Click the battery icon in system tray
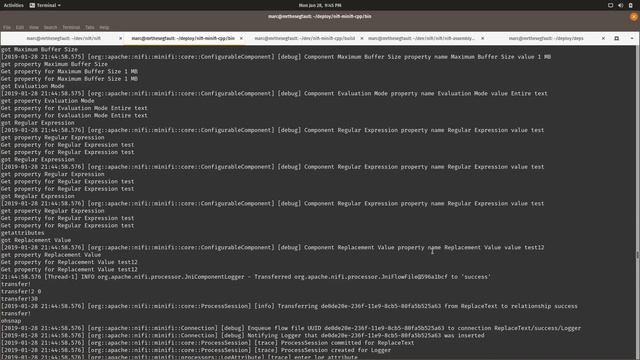 (x=631, y=5)
